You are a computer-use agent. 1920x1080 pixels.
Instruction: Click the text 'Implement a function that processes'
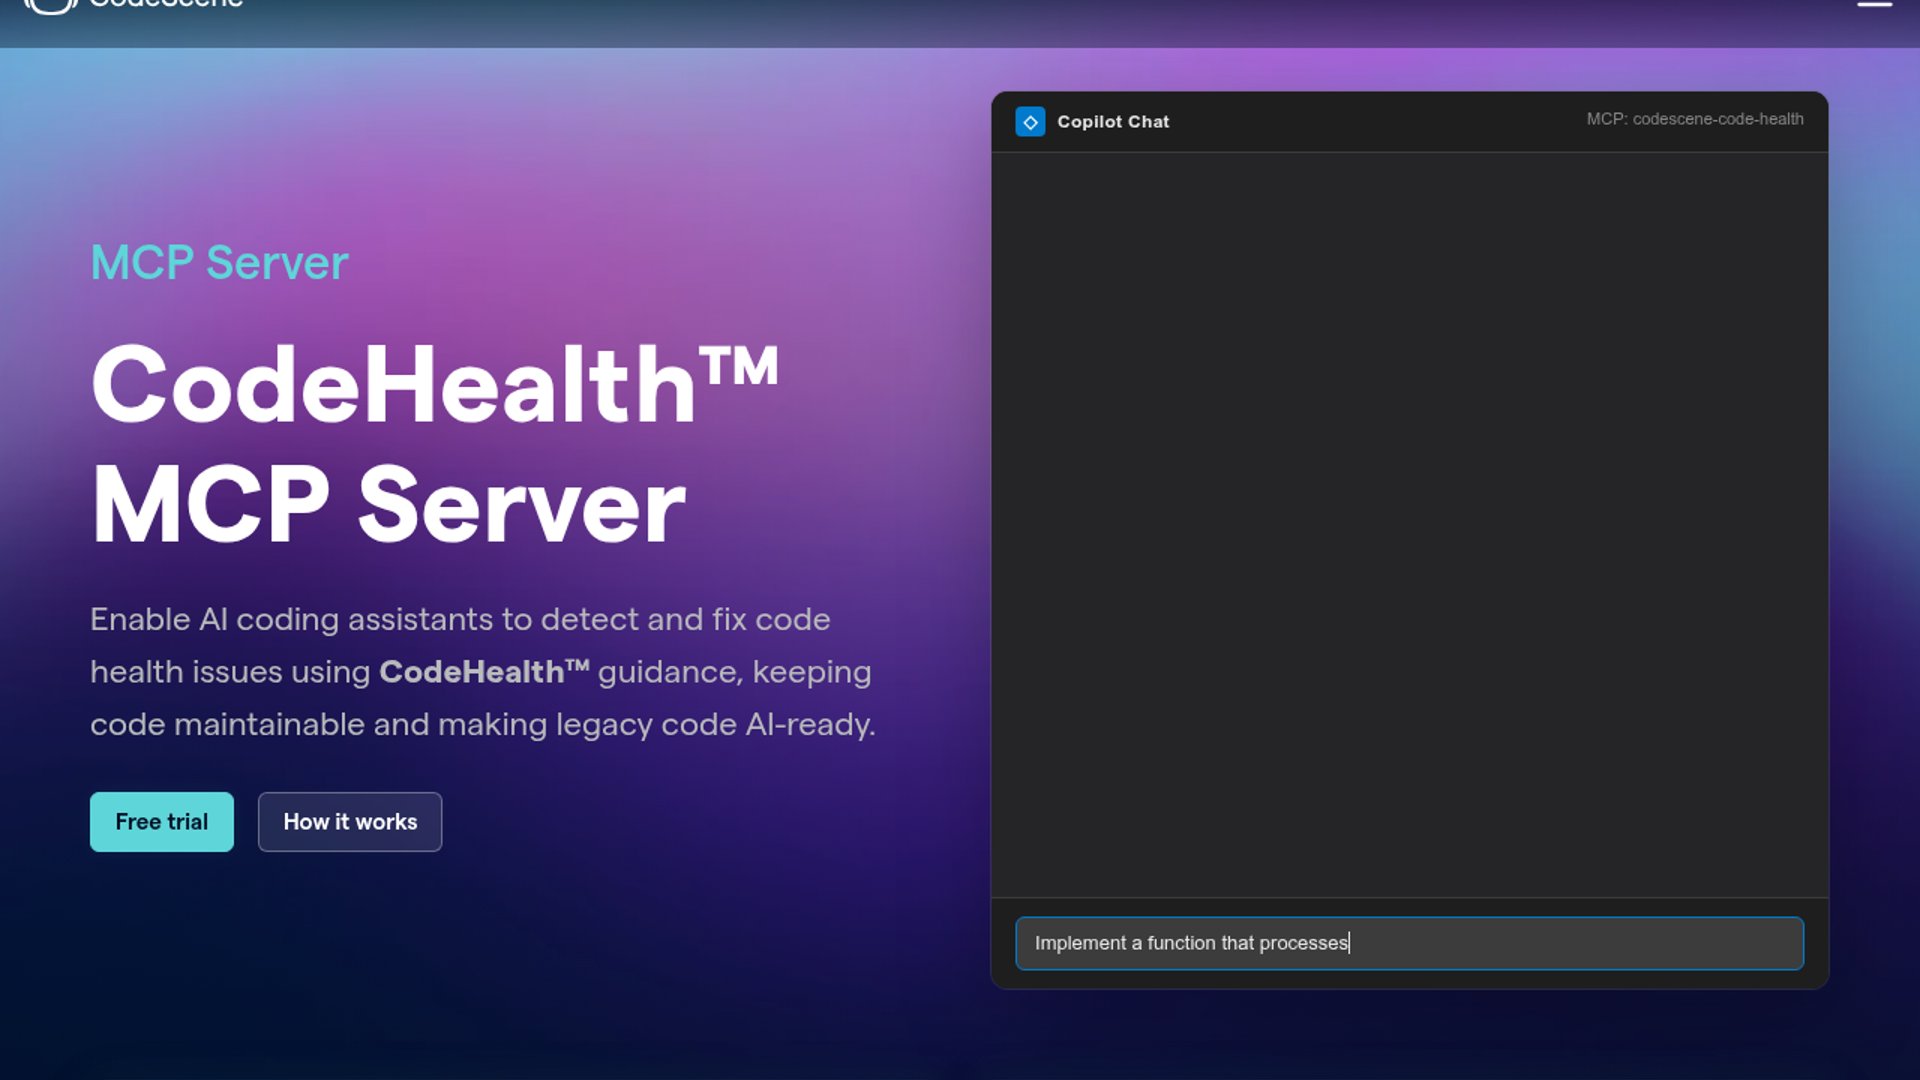[x=1190, y=943]
